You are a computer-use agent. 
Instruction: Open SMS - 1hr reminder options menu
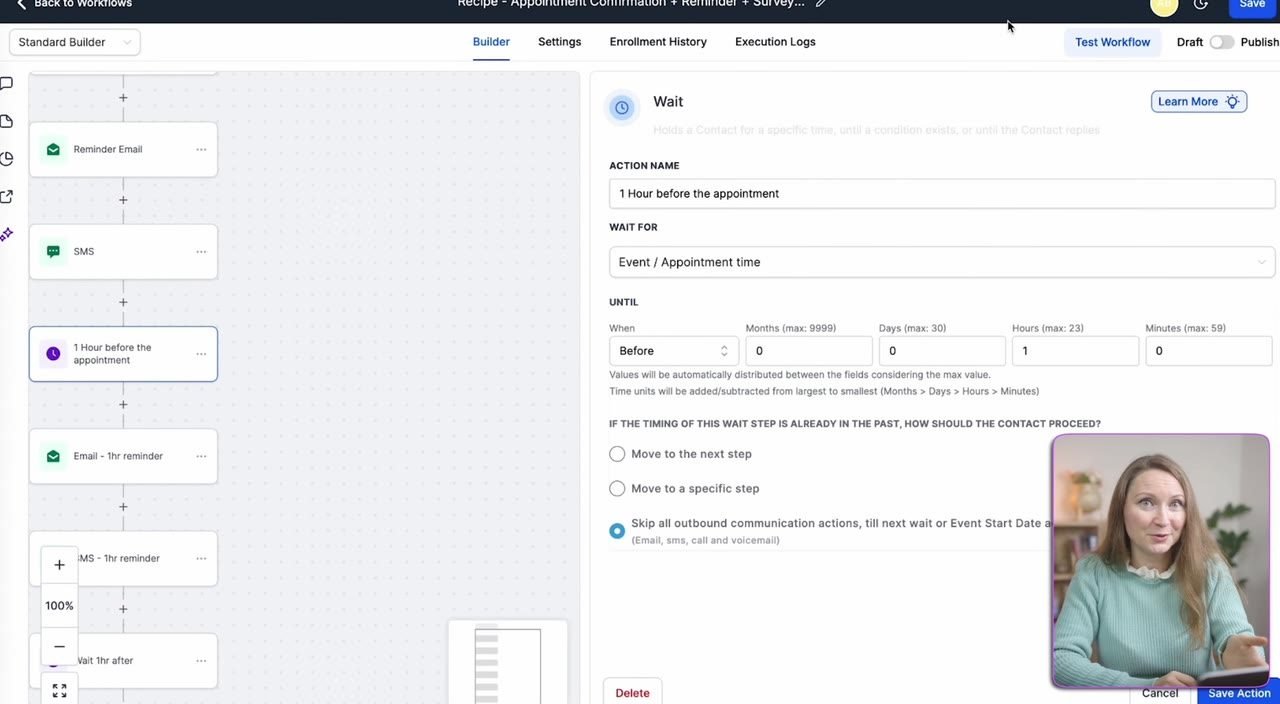coord(201,559)
